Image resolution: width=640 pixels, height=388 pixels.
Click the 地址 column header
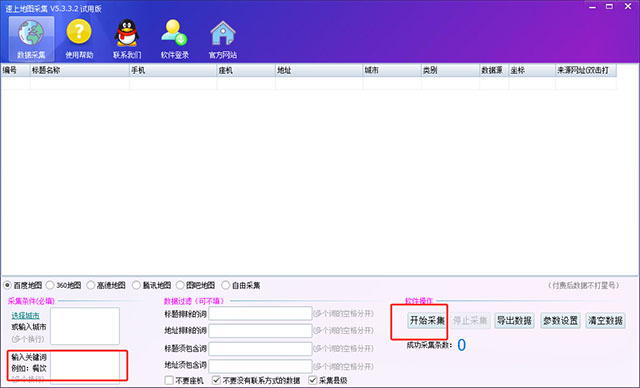(319, 70)
